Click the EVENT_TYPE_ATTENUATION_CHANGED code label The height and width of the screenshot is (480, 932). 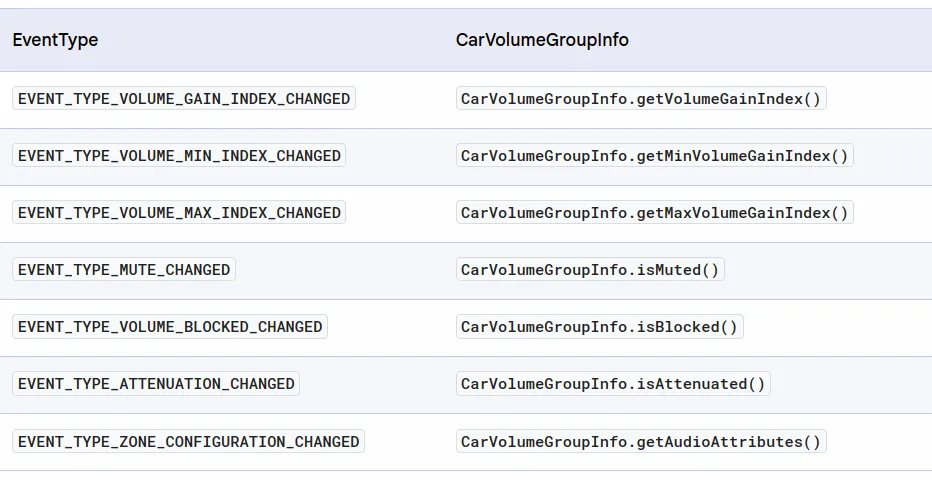pyautogui.click(x=156, y=384)
